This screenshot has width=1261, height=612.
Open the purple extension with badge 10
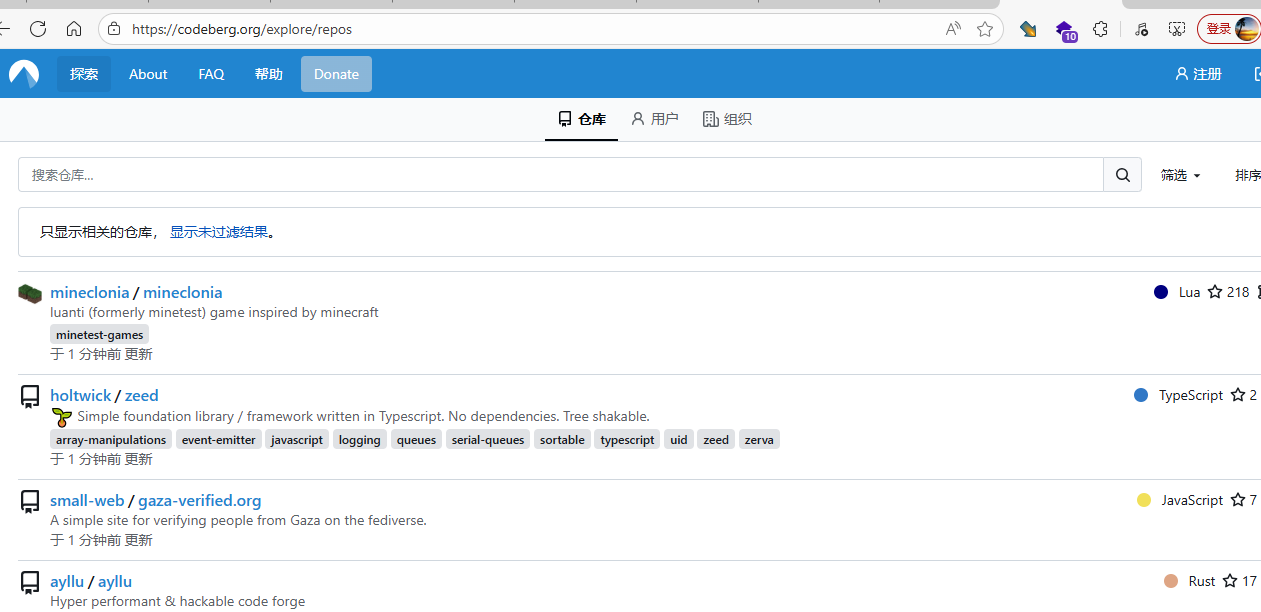click(x=1065, y=30)
